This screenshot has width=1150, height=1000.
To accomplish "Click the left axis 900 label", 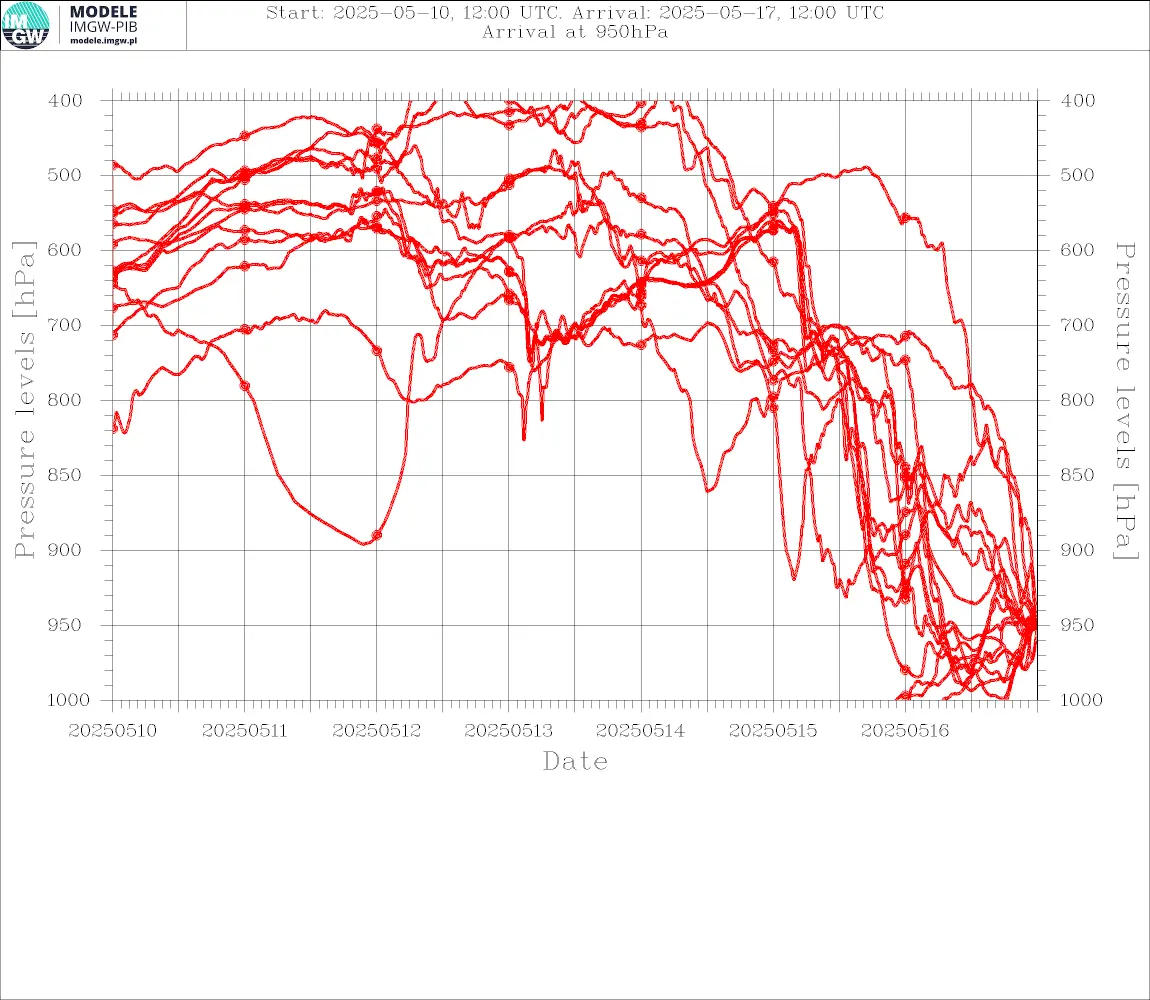I will pyautogui.click(x=65, y=550).
